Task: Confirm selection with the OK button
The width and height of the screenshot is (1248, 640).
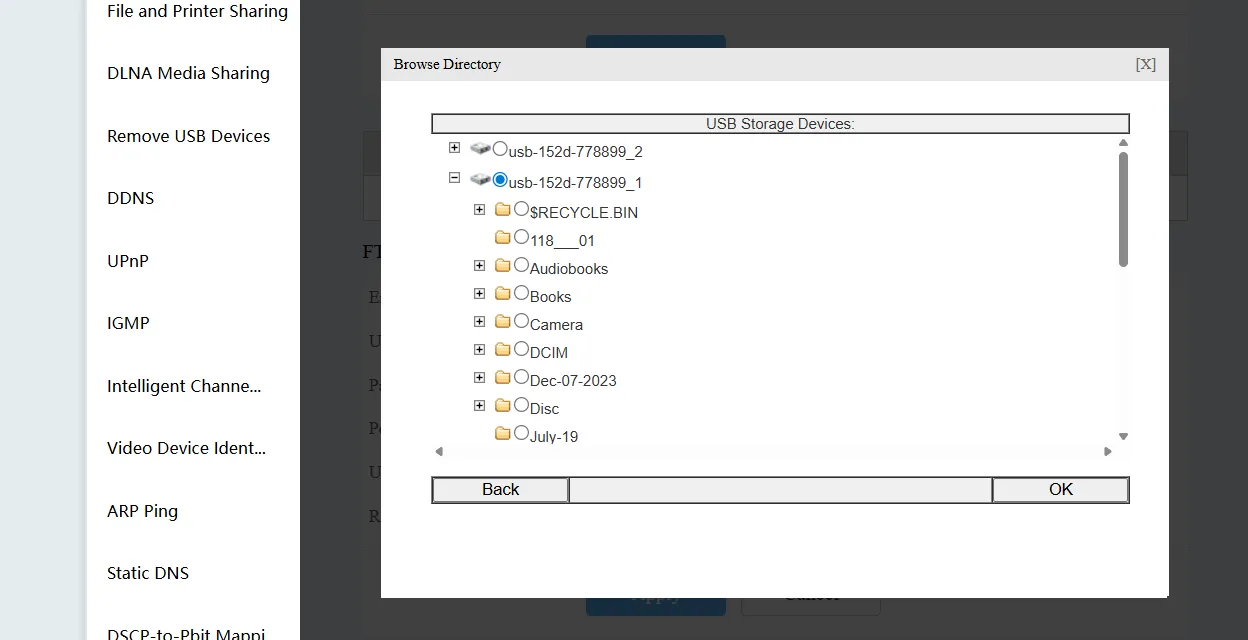Action: click(1060, 489)
